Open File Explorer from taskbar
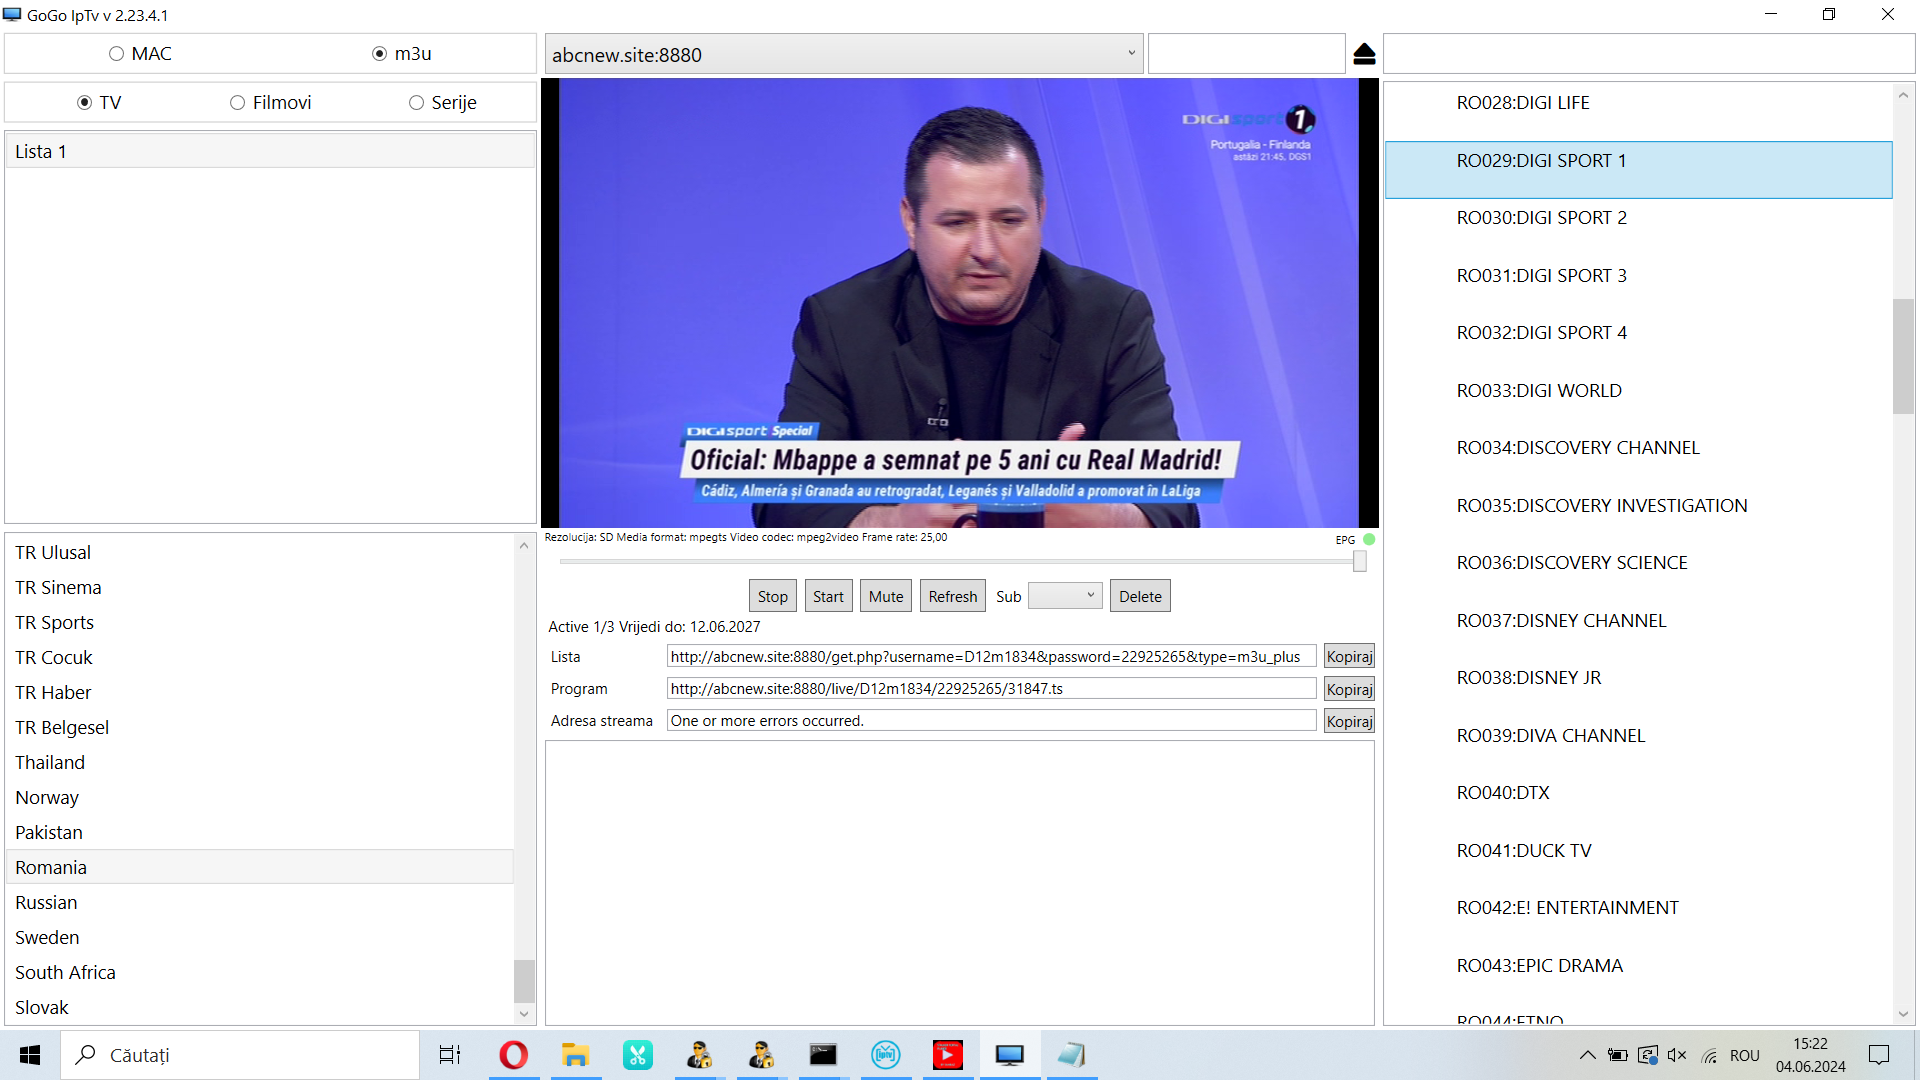The height and width of the screenshot is (1080, 1920). click(x=575, y=1055)
